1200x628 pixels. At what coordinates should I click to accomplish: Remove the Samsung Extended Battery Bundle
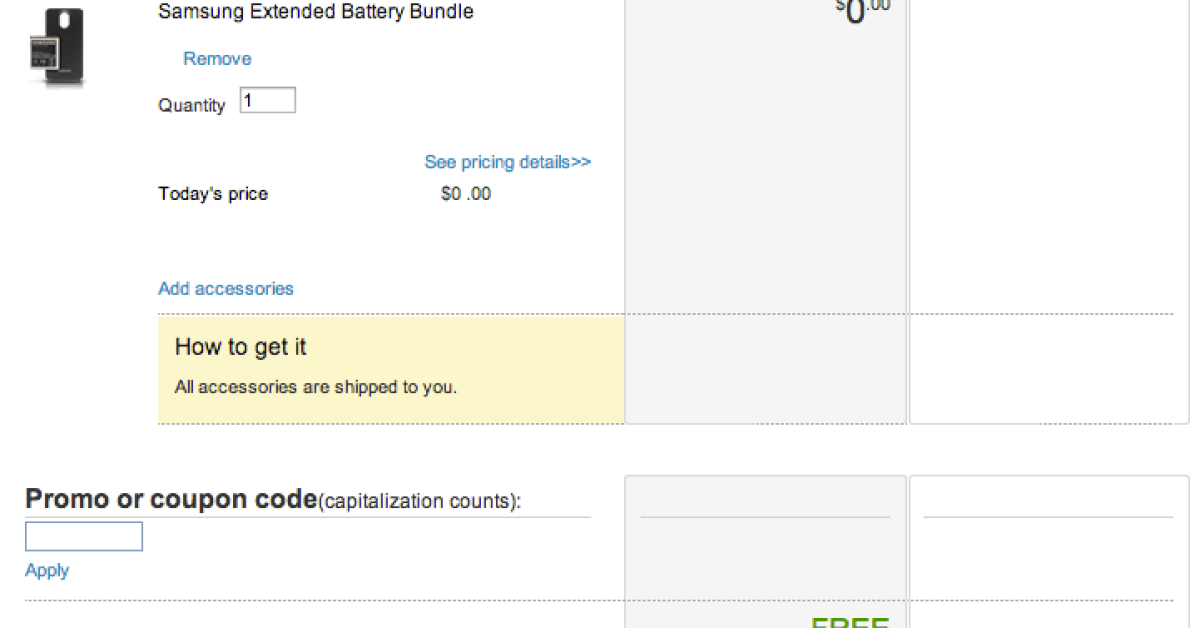tap(217, 59)
